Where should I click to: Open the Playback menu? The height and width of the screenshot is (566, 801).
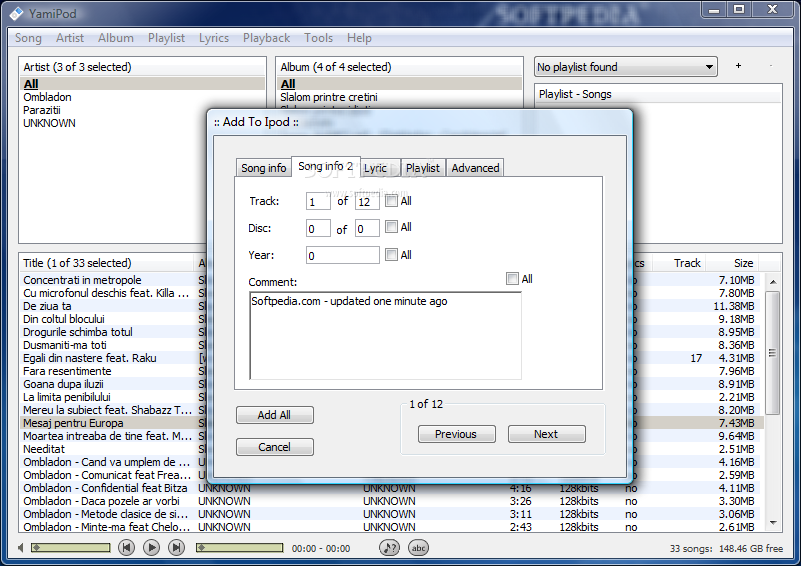267,38
